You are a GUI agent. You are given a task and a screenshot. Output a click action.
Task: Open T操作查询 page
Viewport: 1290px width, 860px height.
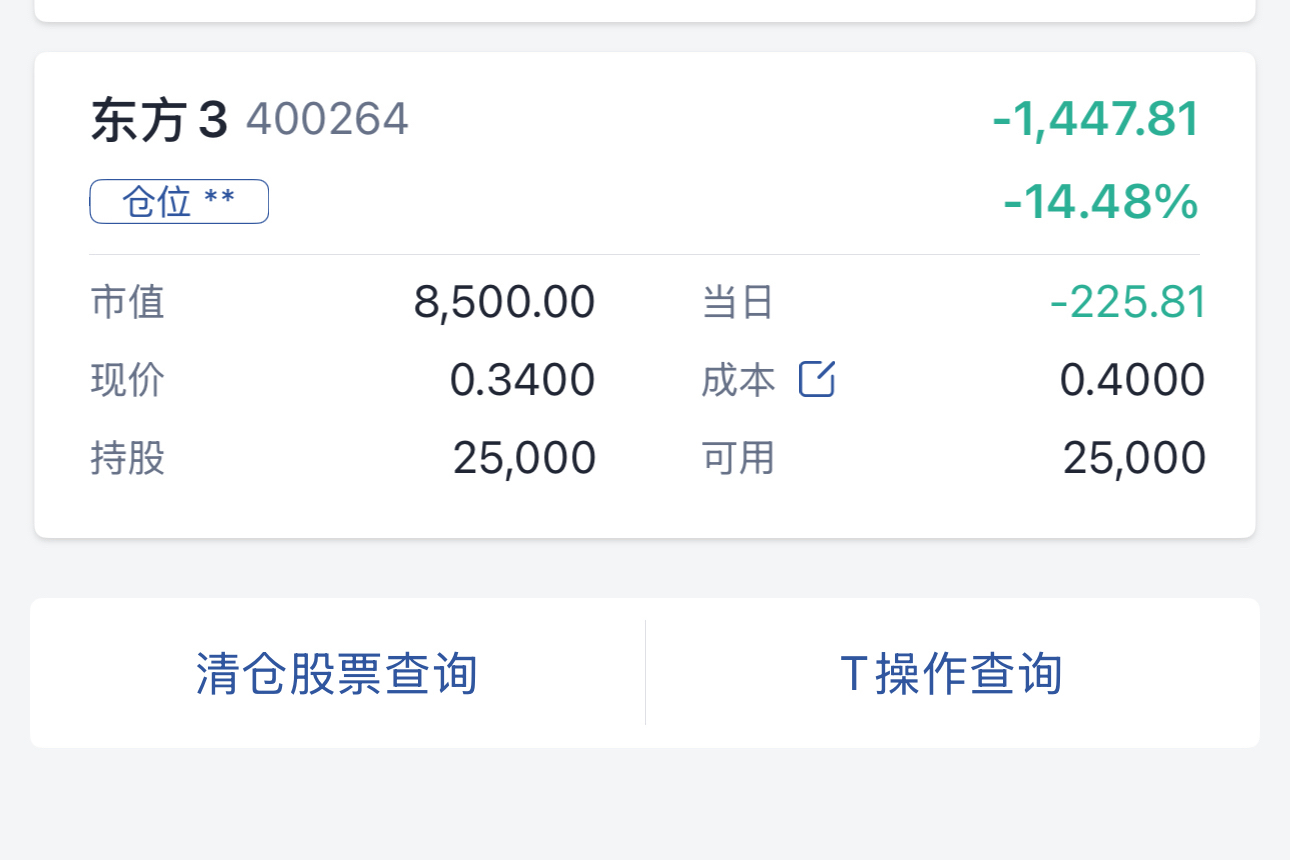[x=951, y=673]
